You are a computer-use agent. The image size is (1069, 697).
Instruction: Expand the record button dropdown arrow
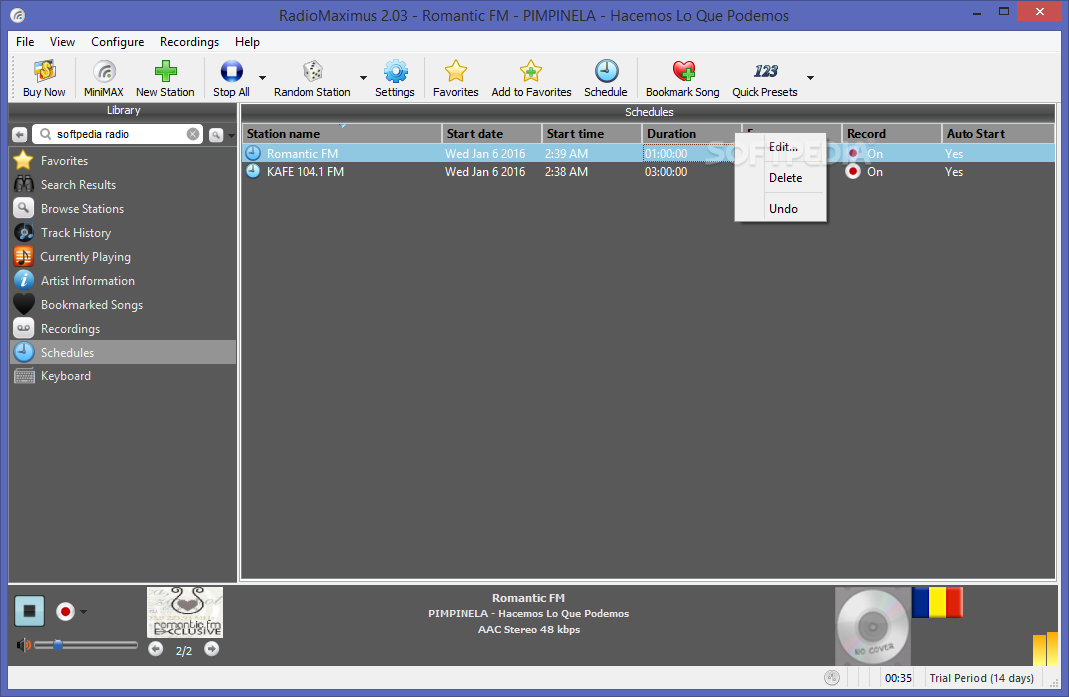tap(84, 612)
